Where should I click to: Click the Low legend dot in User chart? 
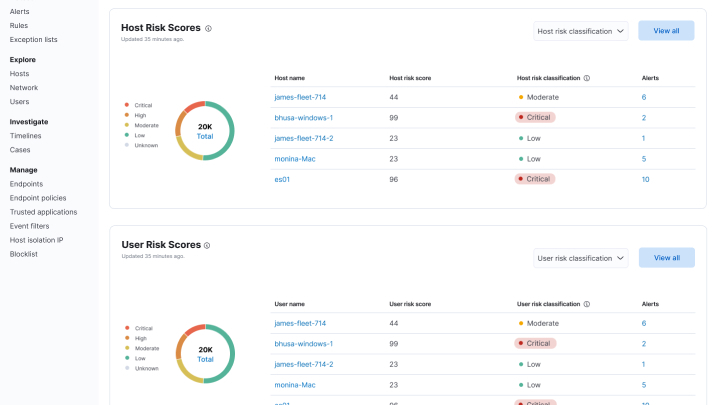coord(126,357)
